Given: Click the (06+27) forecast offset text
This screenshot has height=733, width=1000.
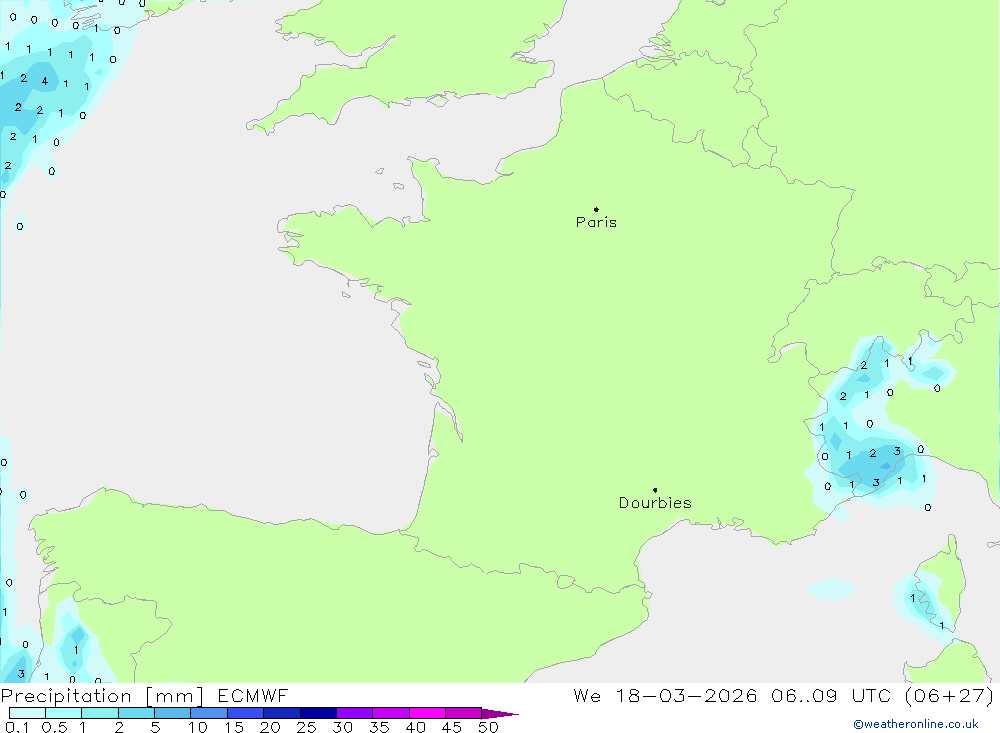Looking at the screenshot, I should [950, 695].
